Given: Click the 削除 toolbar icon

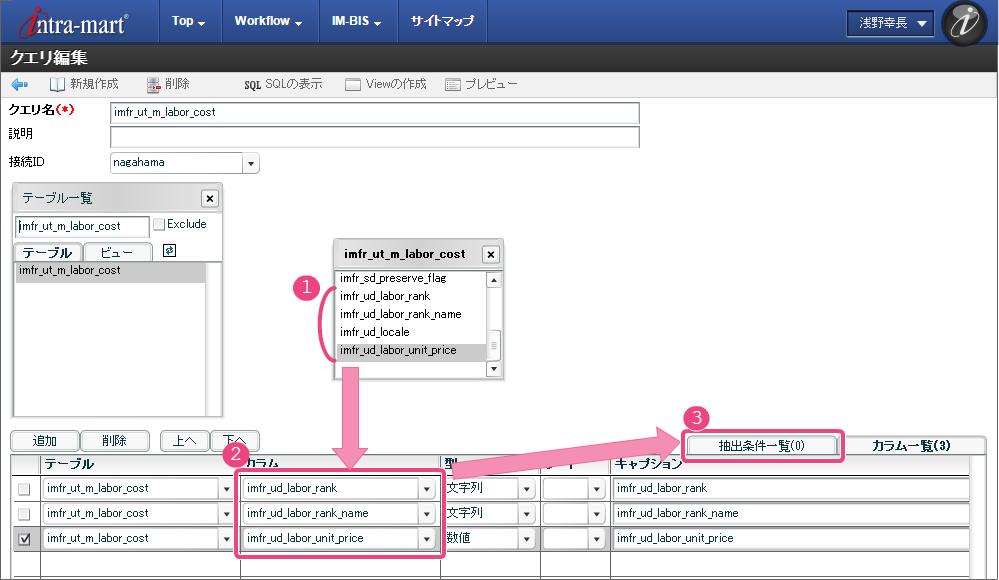Looking at the screenshot, I should pyautogui.click(x=153, y=84).
